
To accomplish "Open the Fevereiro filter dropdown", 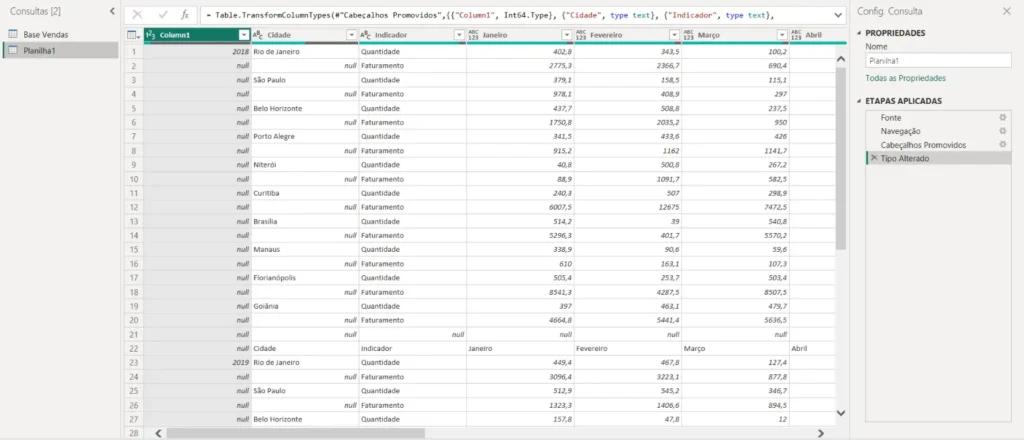I will point(675,35).
